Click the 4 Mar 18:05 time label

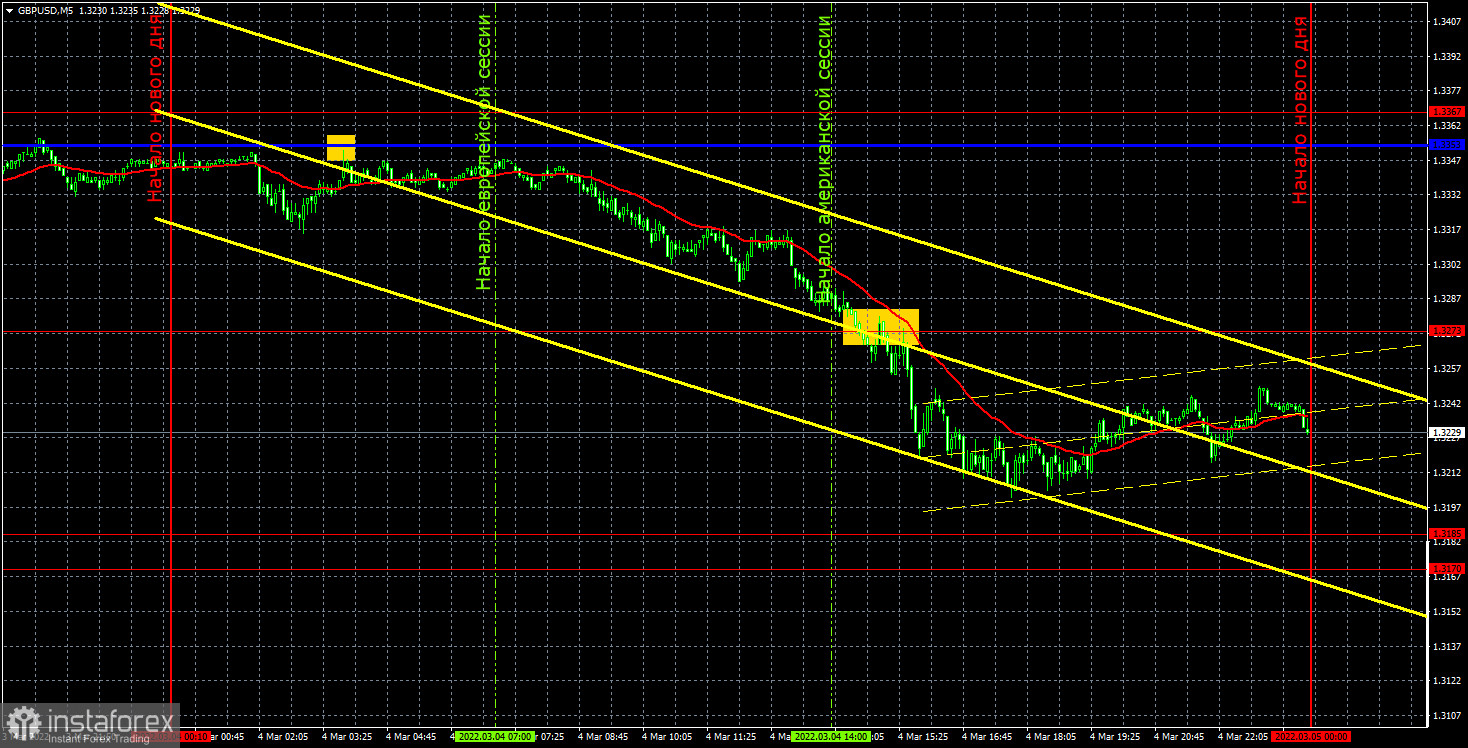[1051, 736]
